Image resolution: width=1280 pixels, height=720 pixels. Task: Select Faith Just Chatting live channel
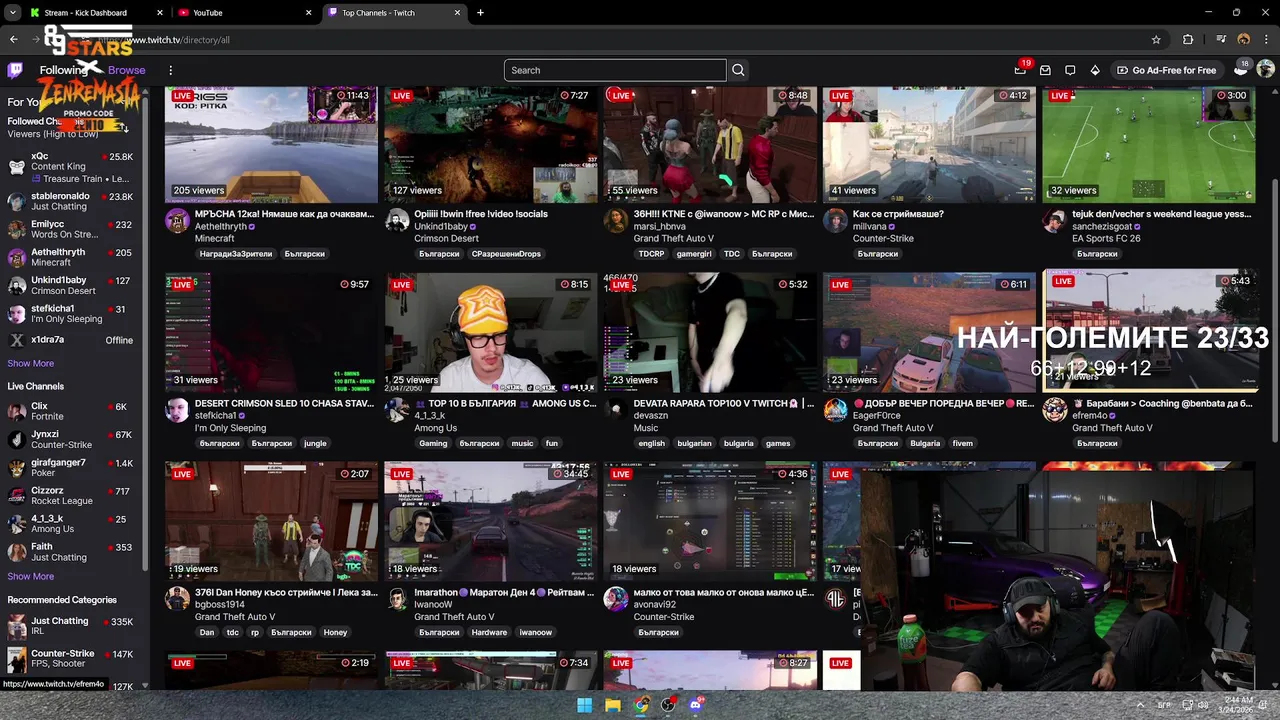tap(75, 552)
